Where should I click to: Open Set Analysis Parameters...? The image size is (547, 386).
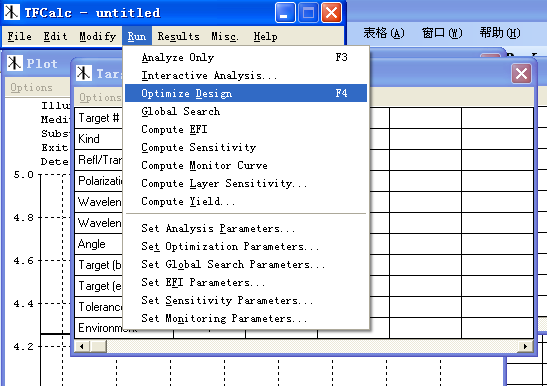246,228
